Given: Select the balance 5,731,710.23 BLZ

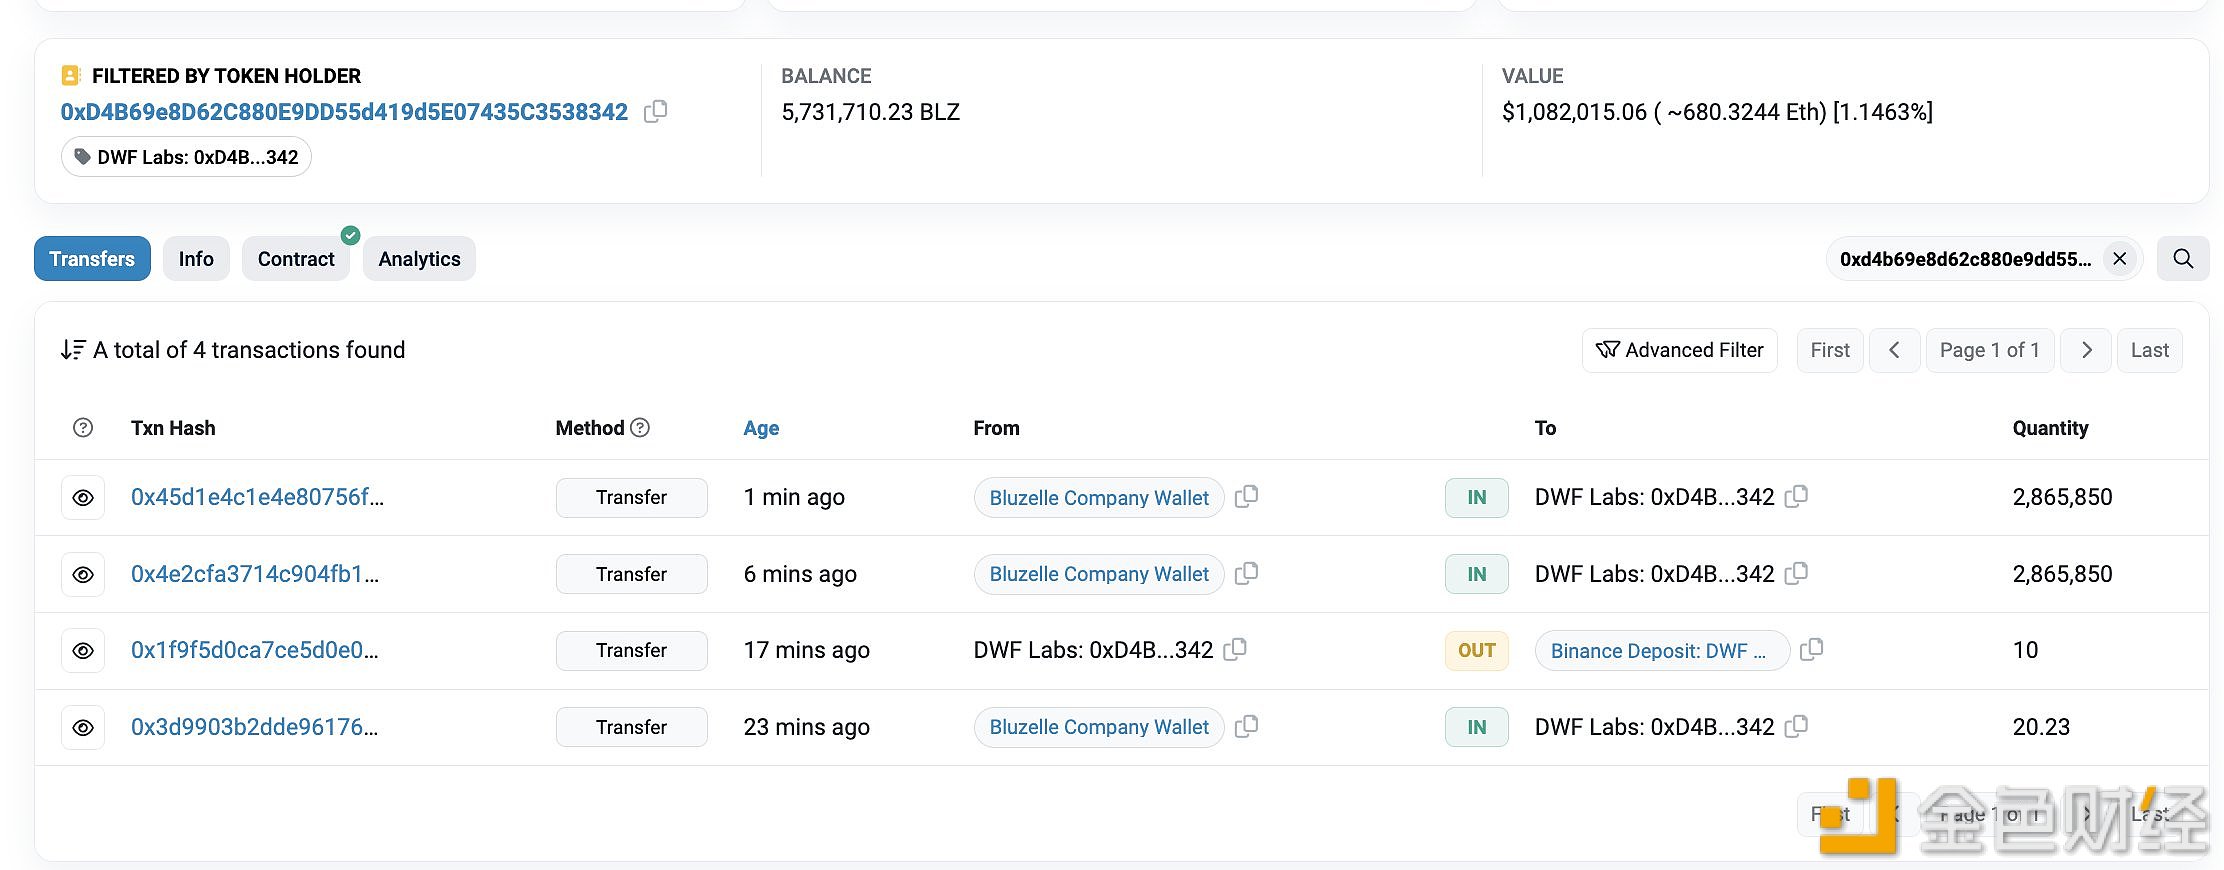Looking at the screenshot, I should tap(870, 112).
